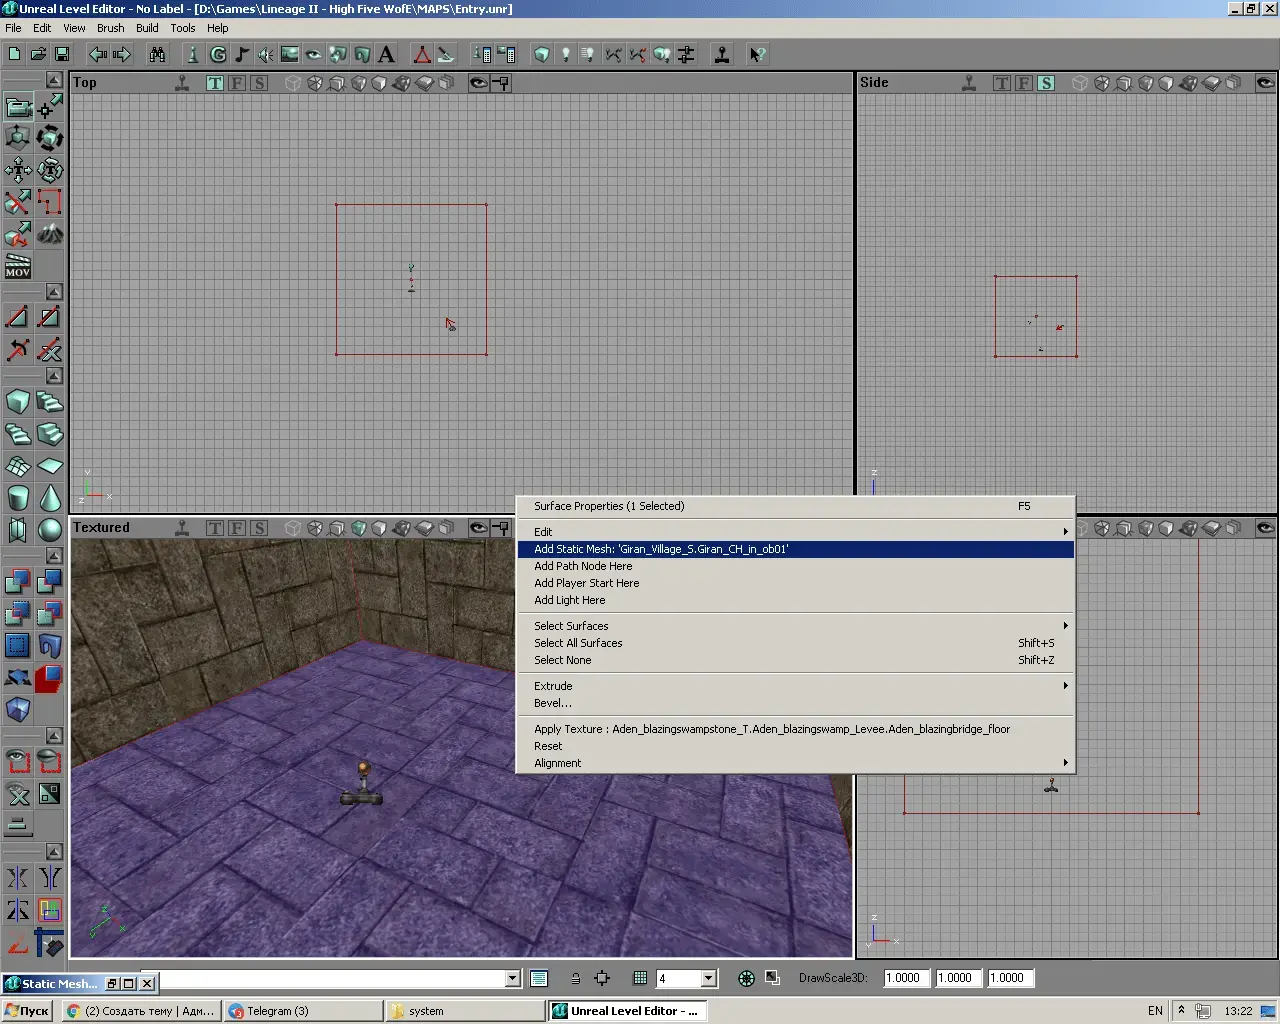Select the Texture Rotate tool
This screenshot has width=1280, height=1024.
(x=50, y=170)
